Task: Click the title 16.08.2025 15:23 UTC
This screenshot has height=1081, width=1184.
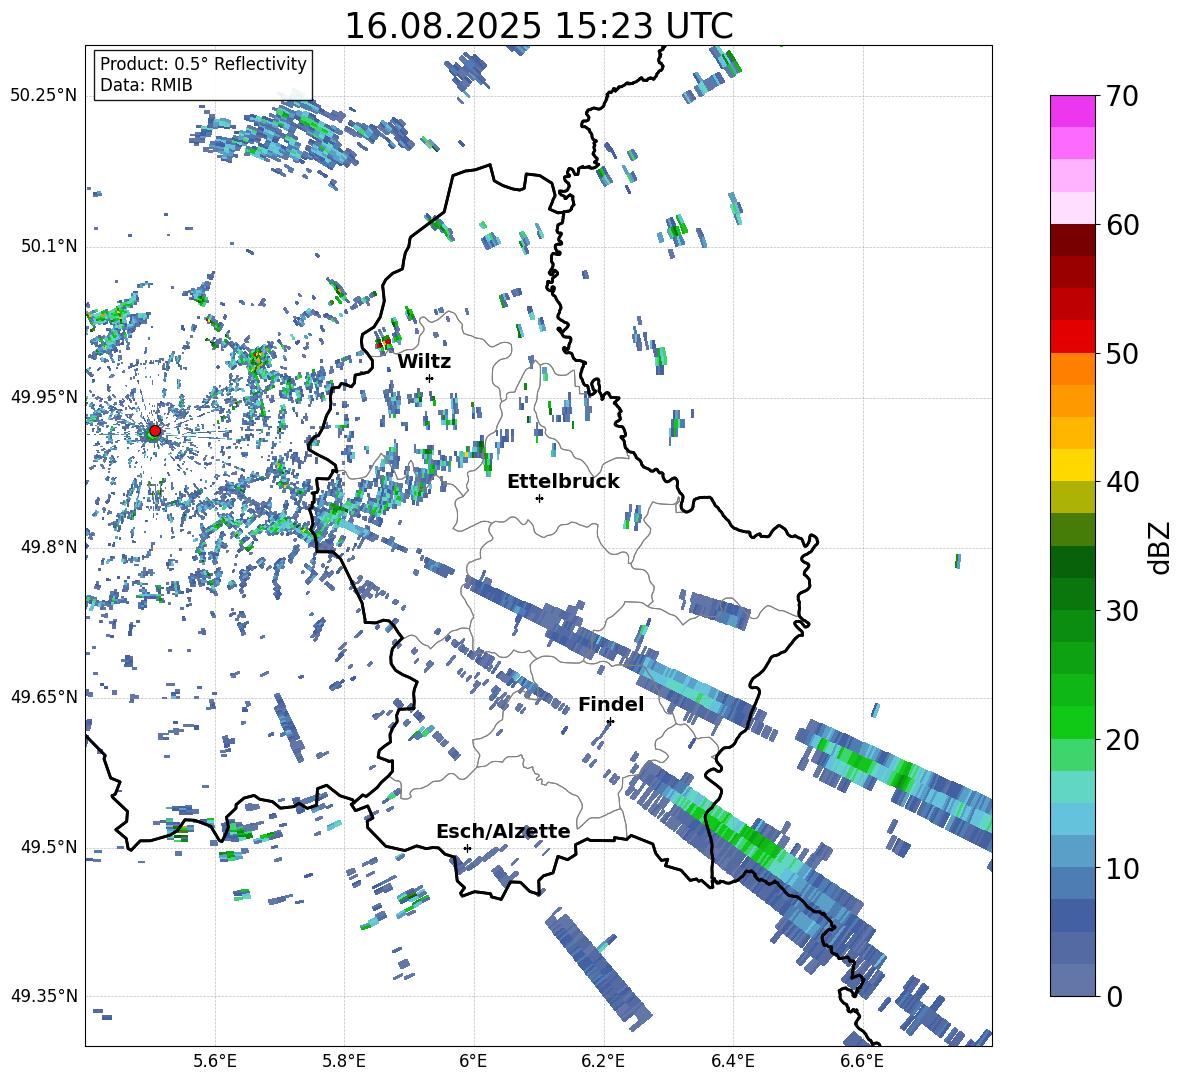Action: click(x=539, y=26)
